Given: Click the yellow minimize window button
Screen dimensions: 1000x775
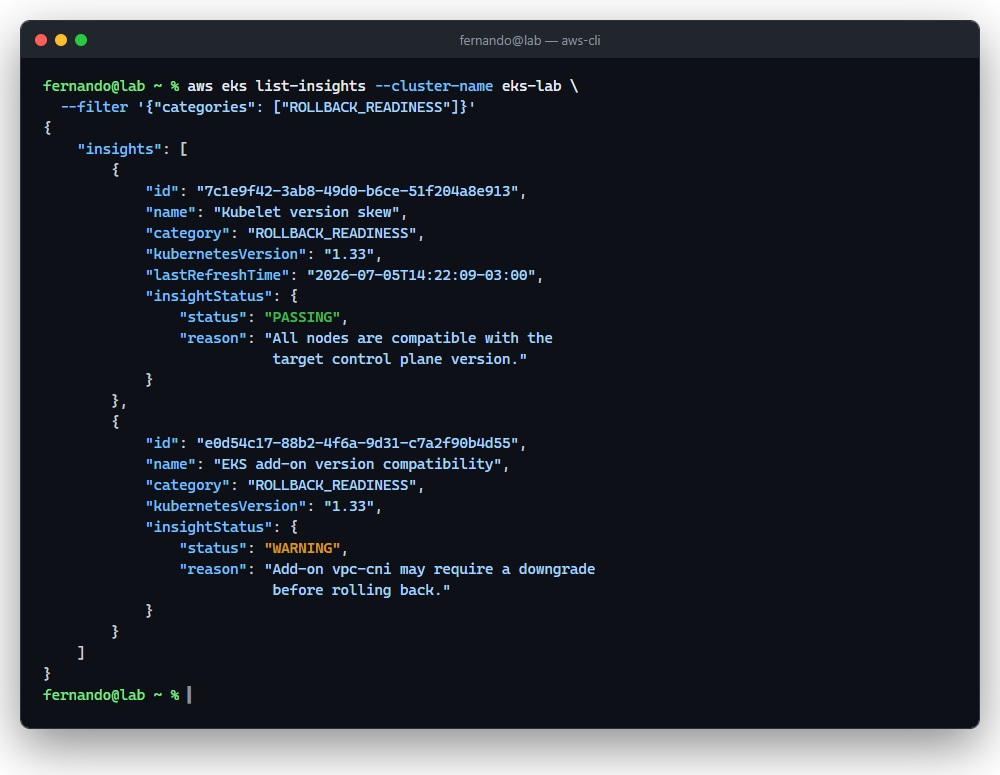Looking at the screenshot, I should coord(61,40).
